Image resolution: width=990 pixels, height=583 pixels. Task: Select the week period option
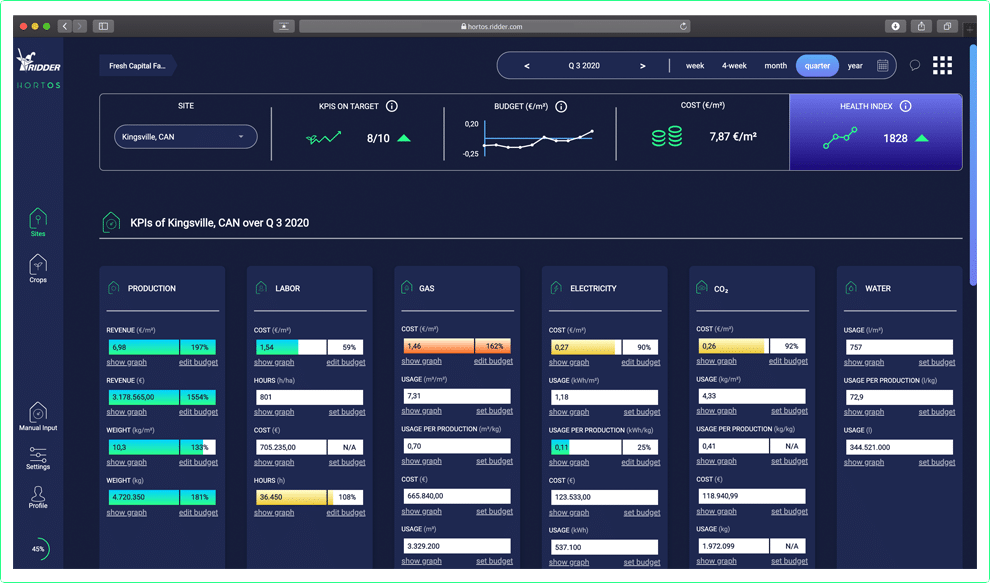[x=695, y=66]
